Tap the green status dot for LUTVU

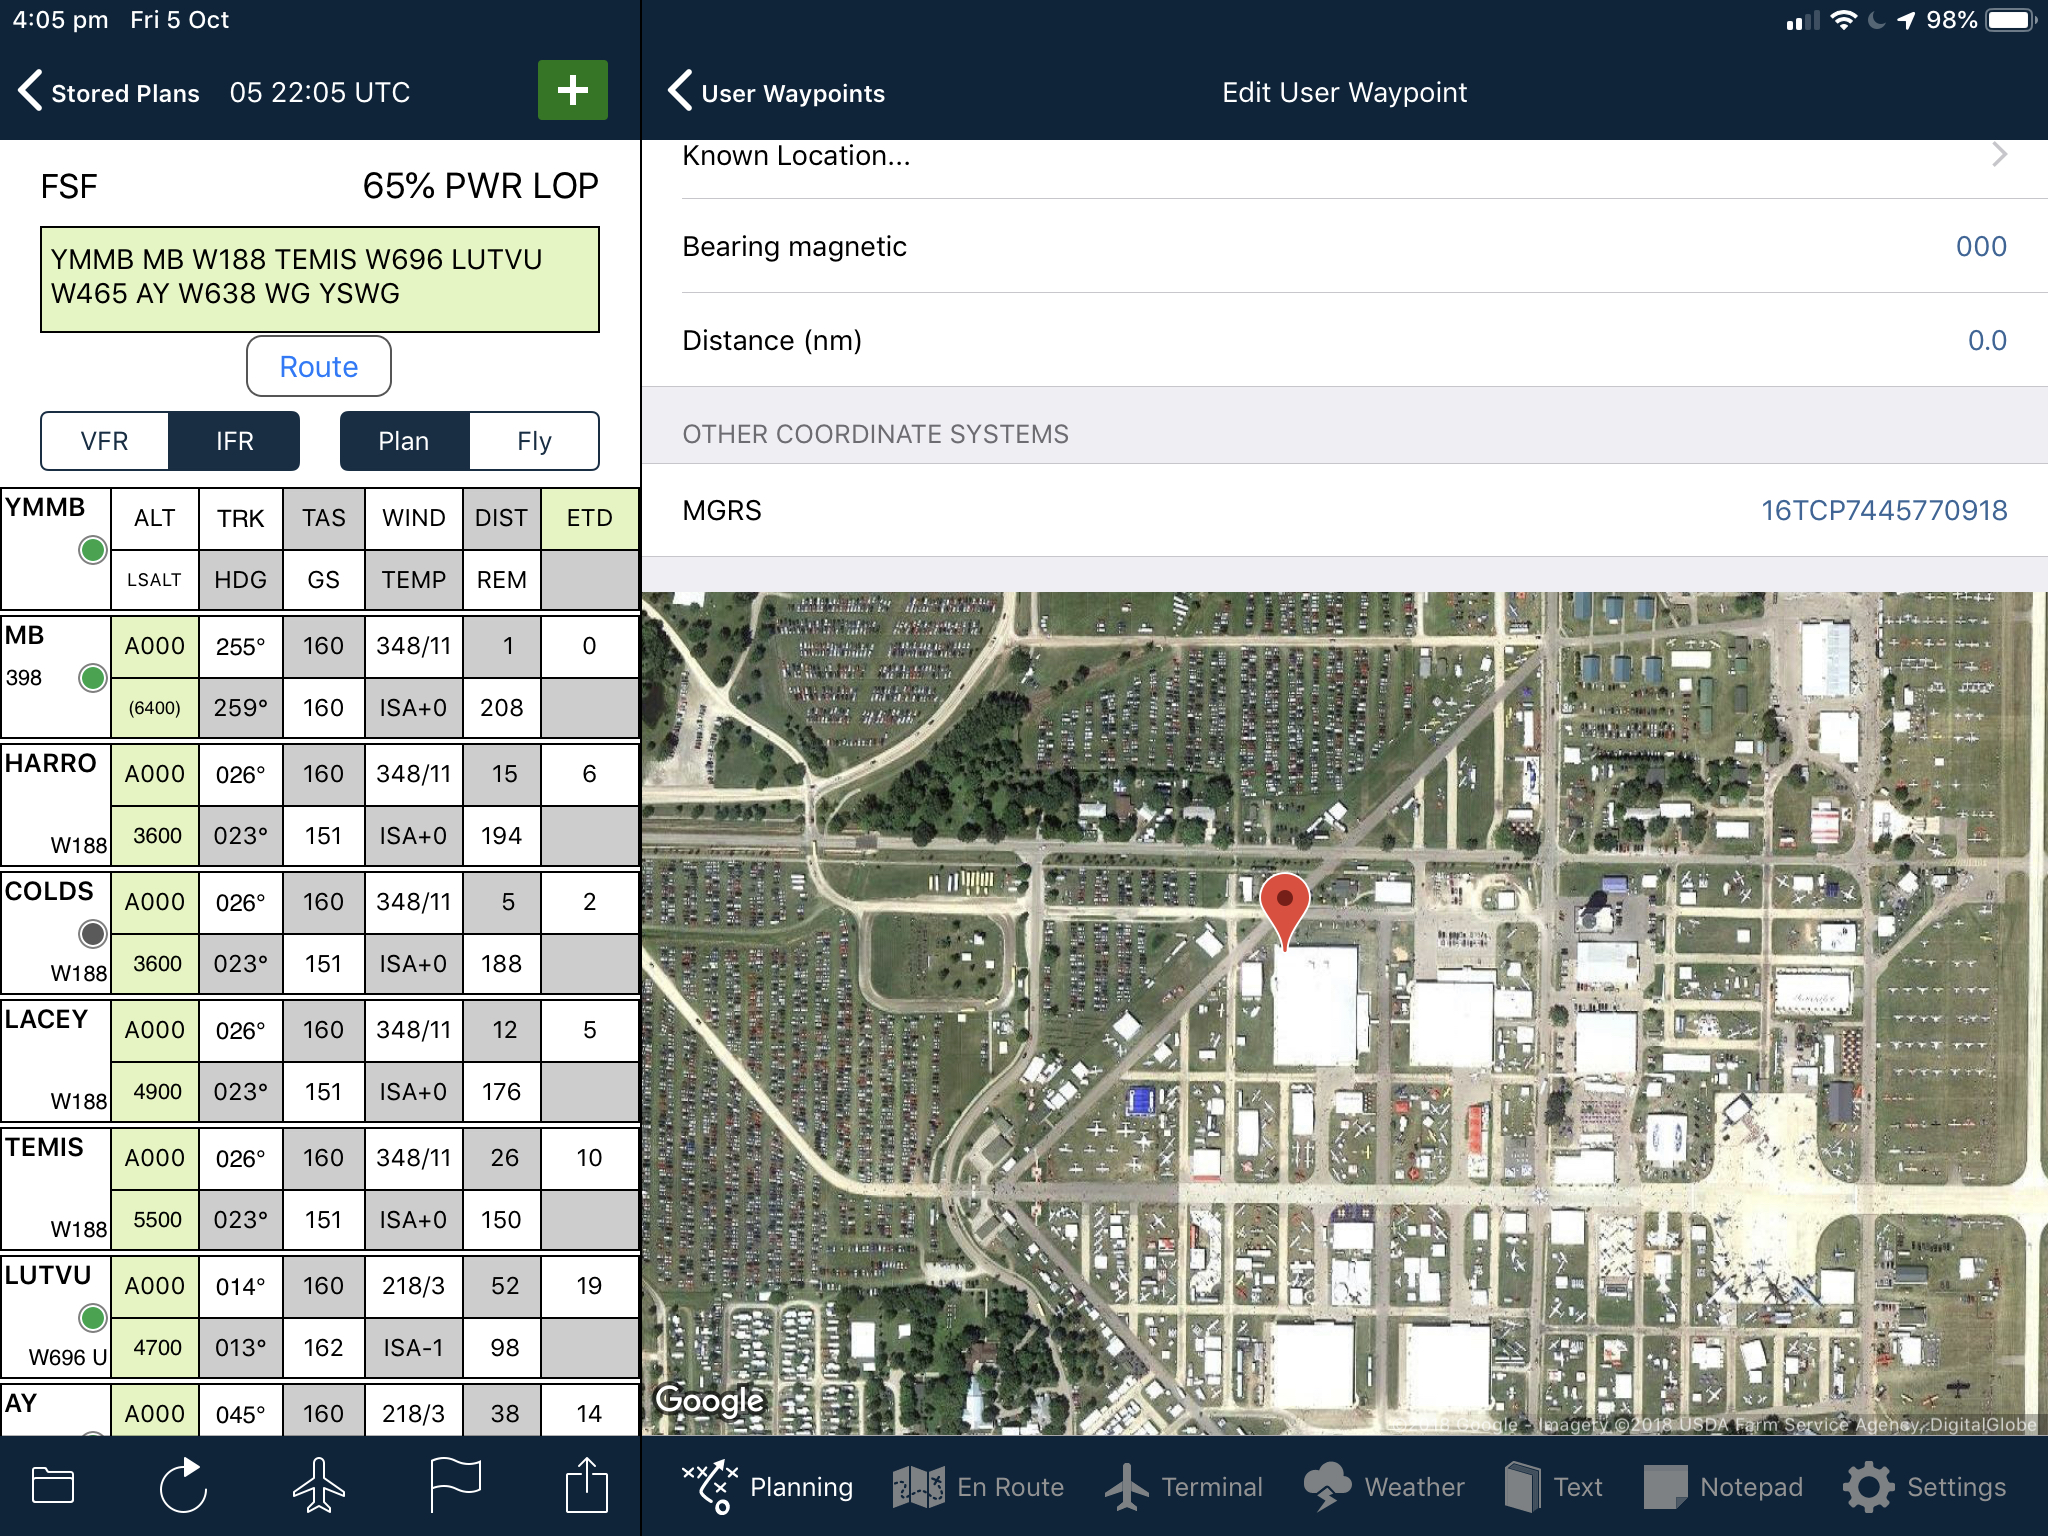pos(93,1318)
